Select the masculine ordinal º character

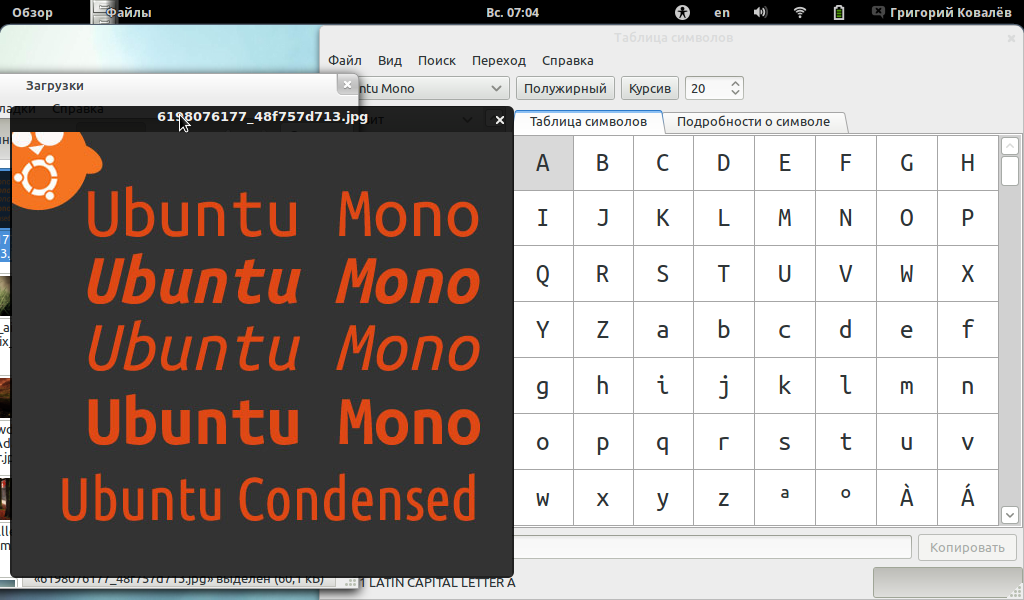click(845, 497)
